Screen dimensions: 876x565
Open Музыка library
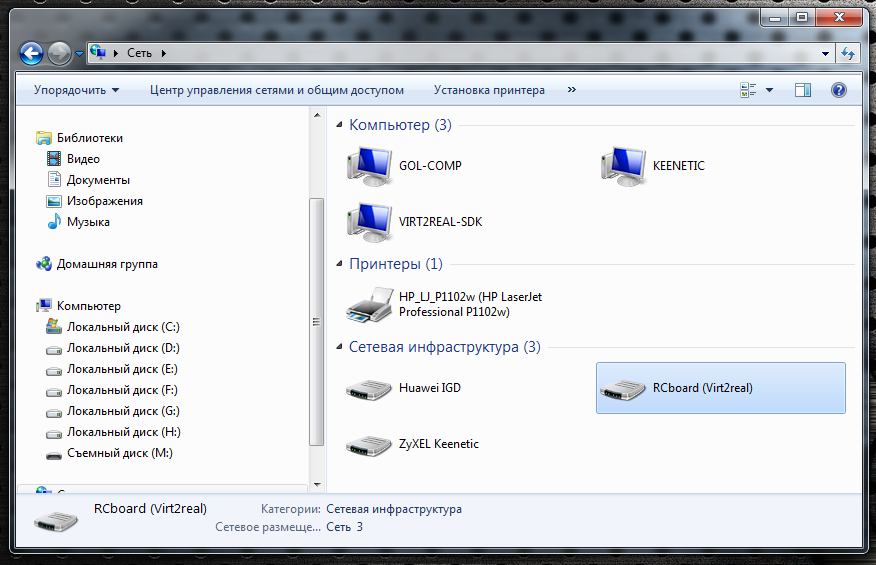click(88, 222)
